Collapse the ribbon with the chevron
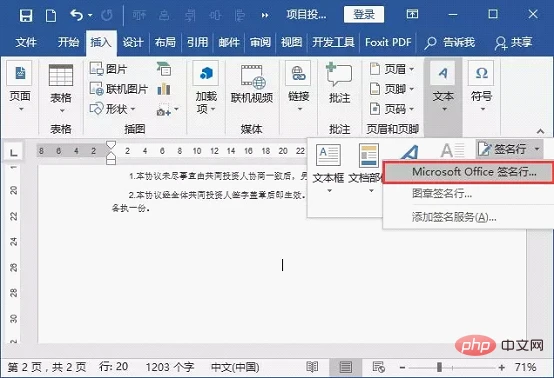Image resolution: width=554 pixels, height=378 pixels. pyautogui.click(x=540, y=131)
